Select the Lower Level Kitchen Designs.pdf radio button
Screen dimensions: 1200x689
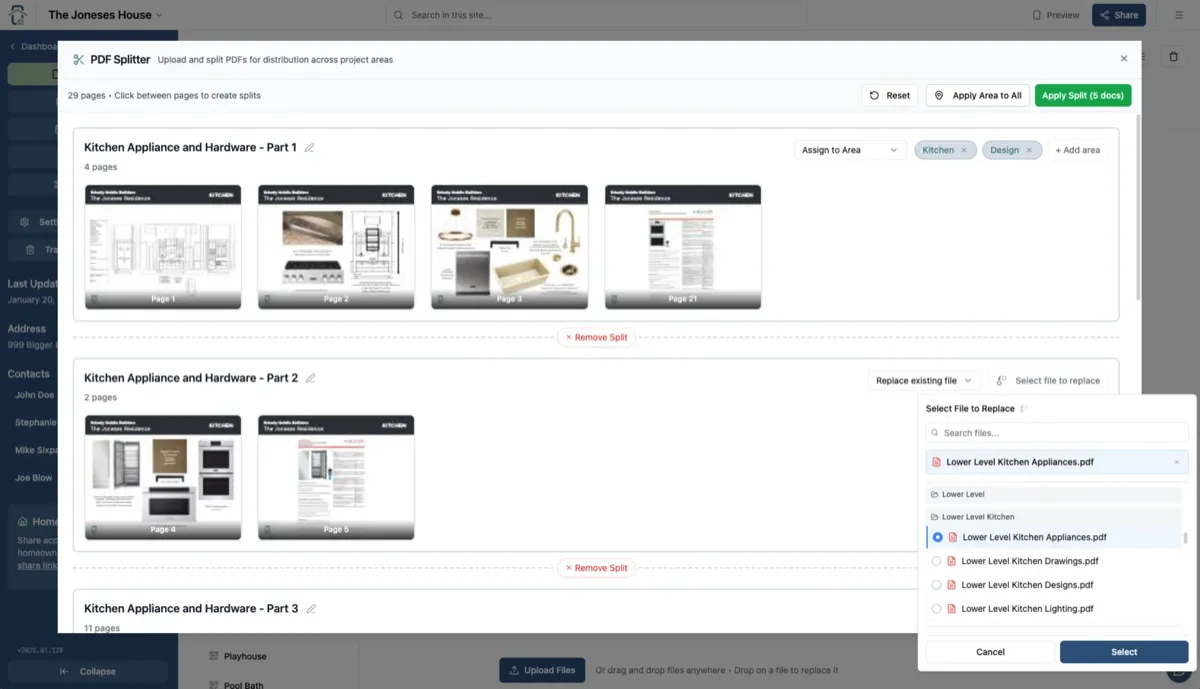pyautogui.click(x=937, y=584)
